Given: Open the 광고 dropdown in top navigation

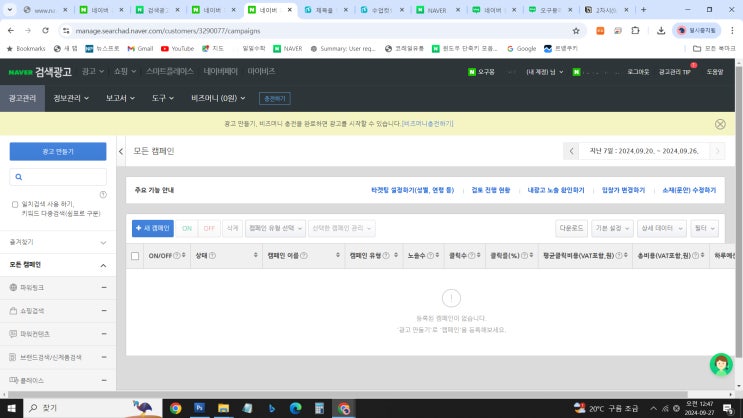Looking at the screenshot, I should pos(92,71).
